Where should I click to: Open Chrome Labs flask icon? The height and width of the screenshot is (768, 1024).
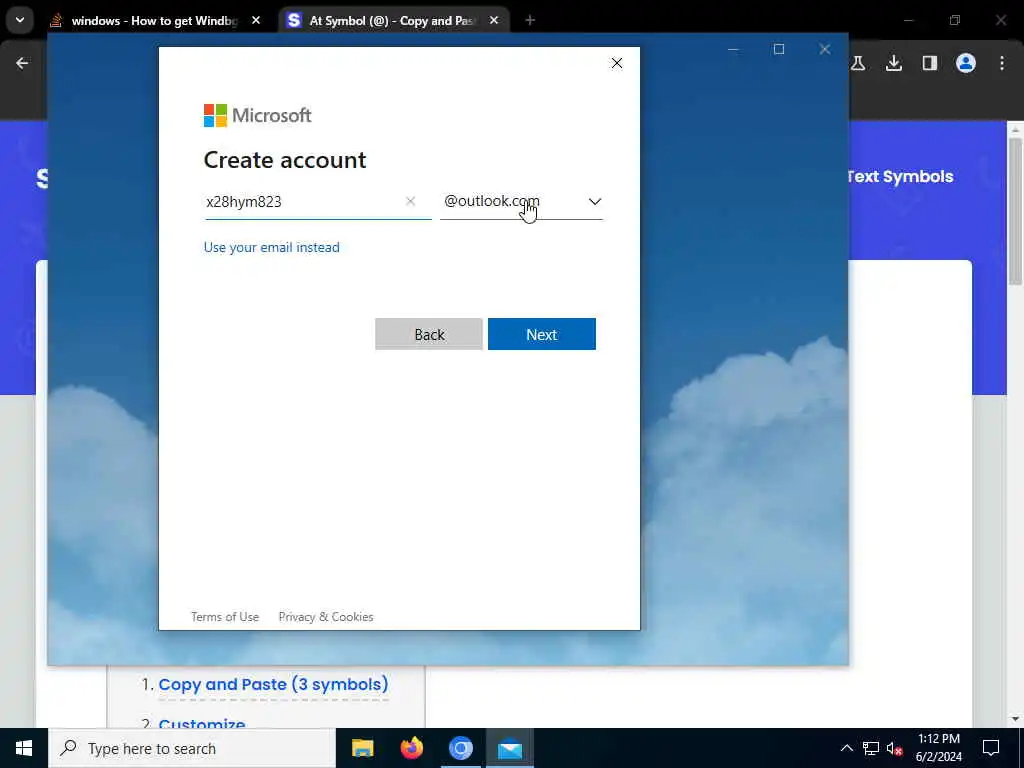click(858, 63)
